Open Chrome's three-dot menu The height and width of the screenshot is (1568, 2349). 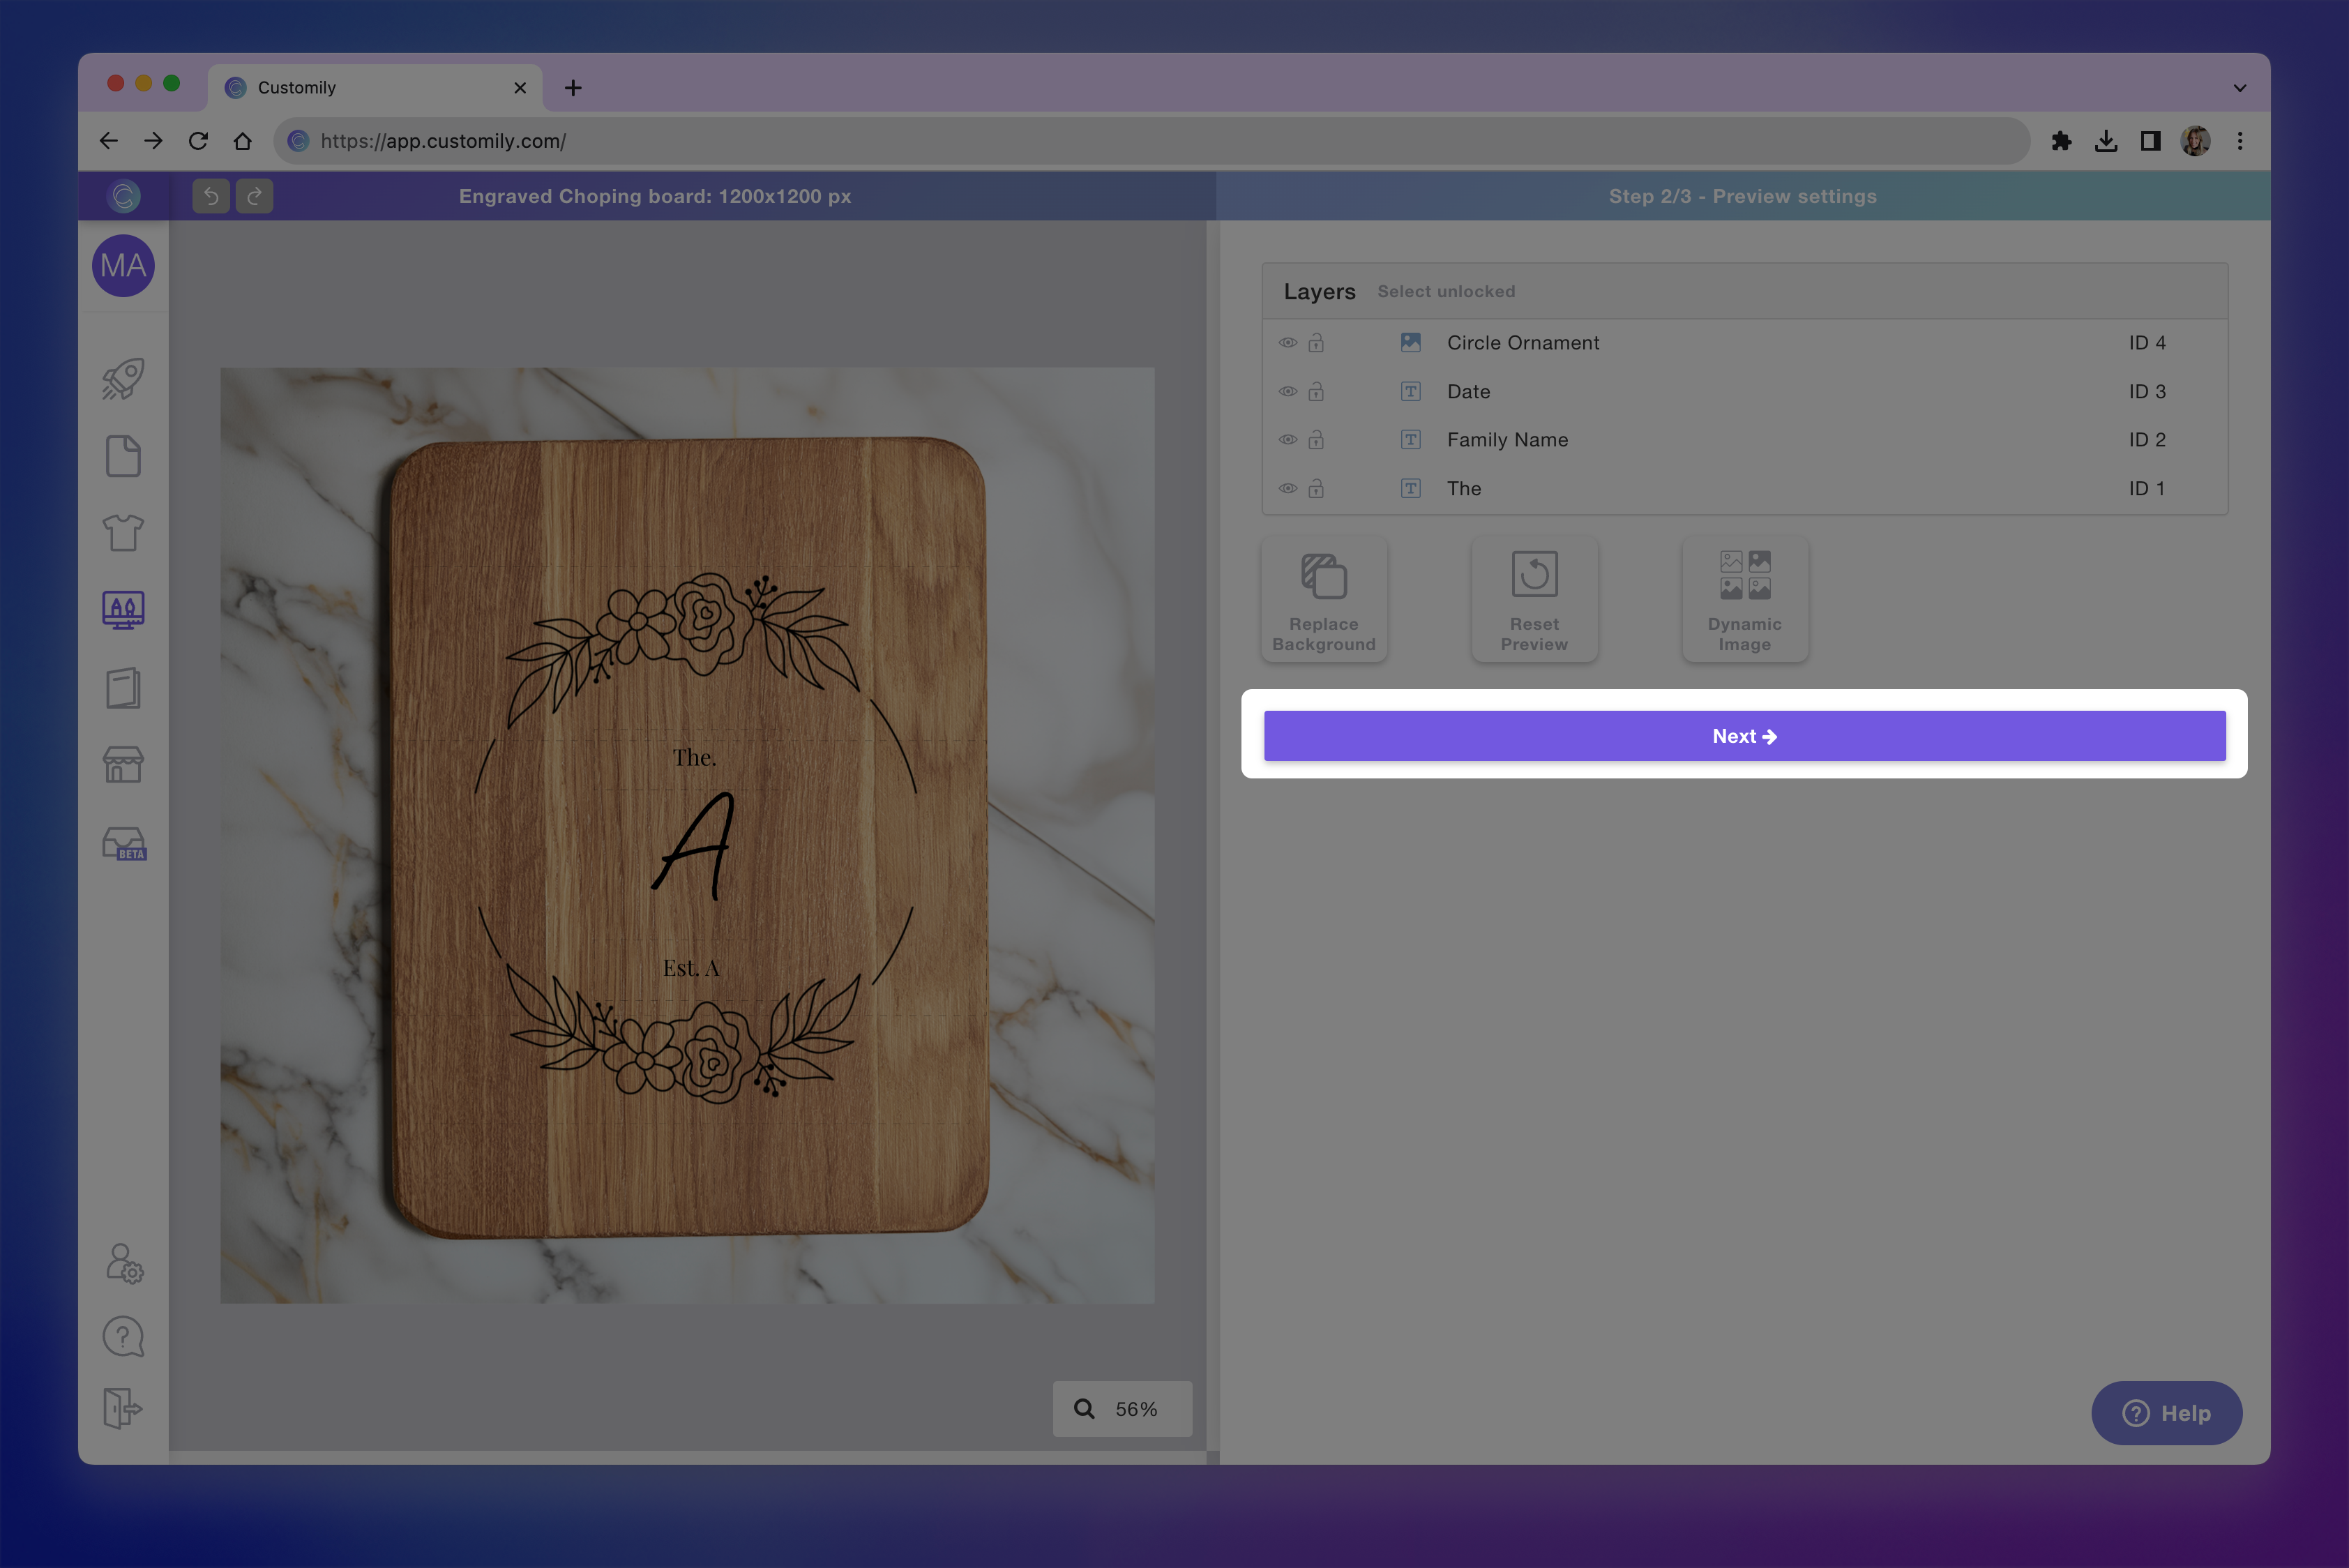pyautogui.click(x=2241, y=141)
